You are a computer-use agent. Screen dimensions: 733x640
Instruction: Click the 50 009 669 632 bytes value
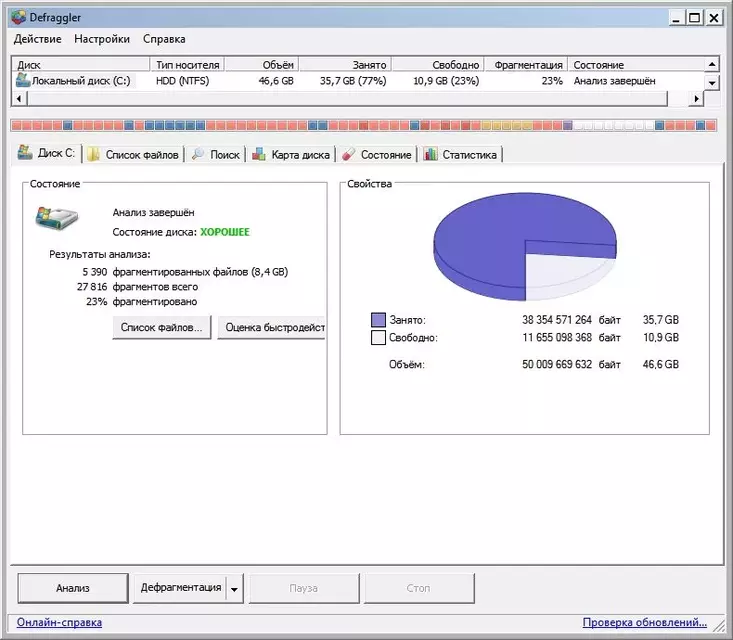pos(557,364)
